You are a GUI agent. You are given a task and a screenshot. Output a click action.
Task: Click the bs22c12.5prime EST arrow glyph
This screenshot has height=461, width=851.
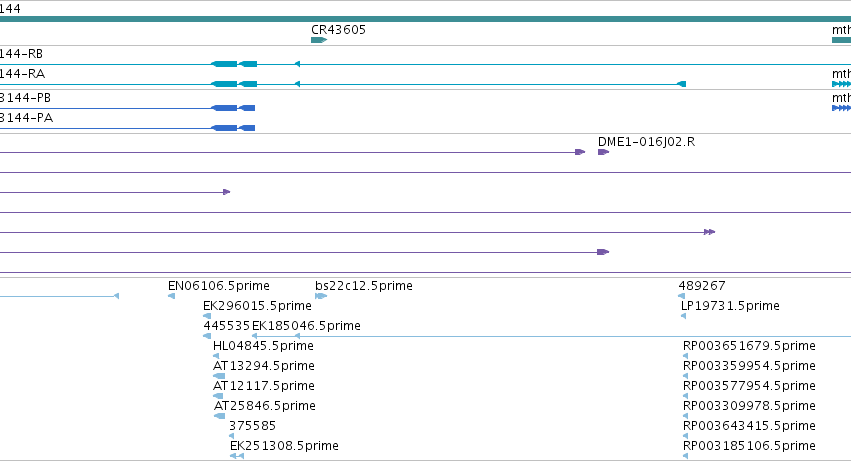point(321,296)
